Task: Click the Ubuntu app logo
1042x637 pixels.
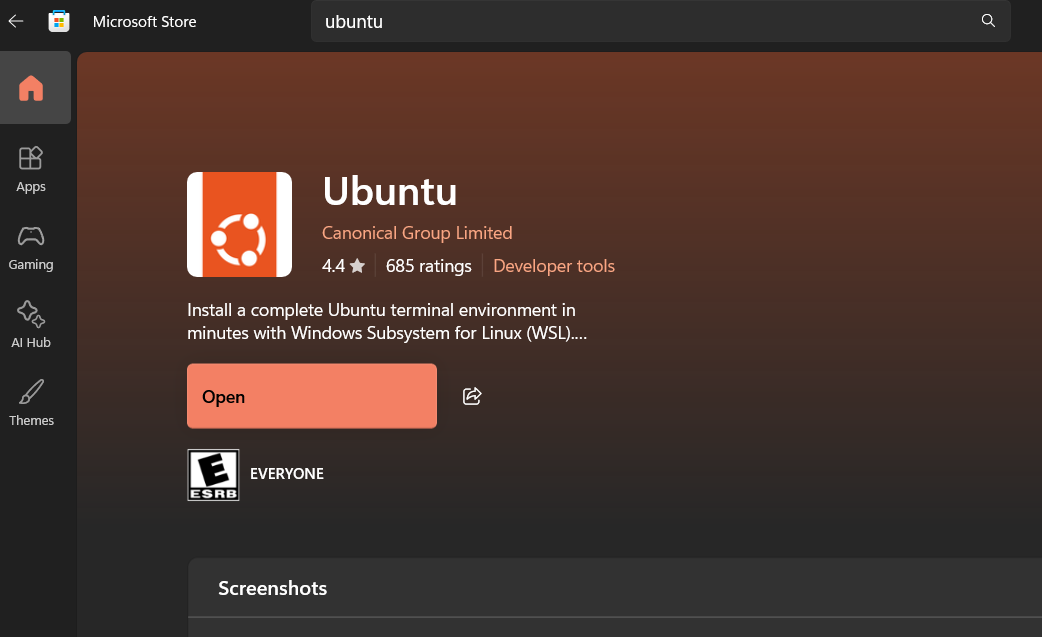Action: pos(239,224)
